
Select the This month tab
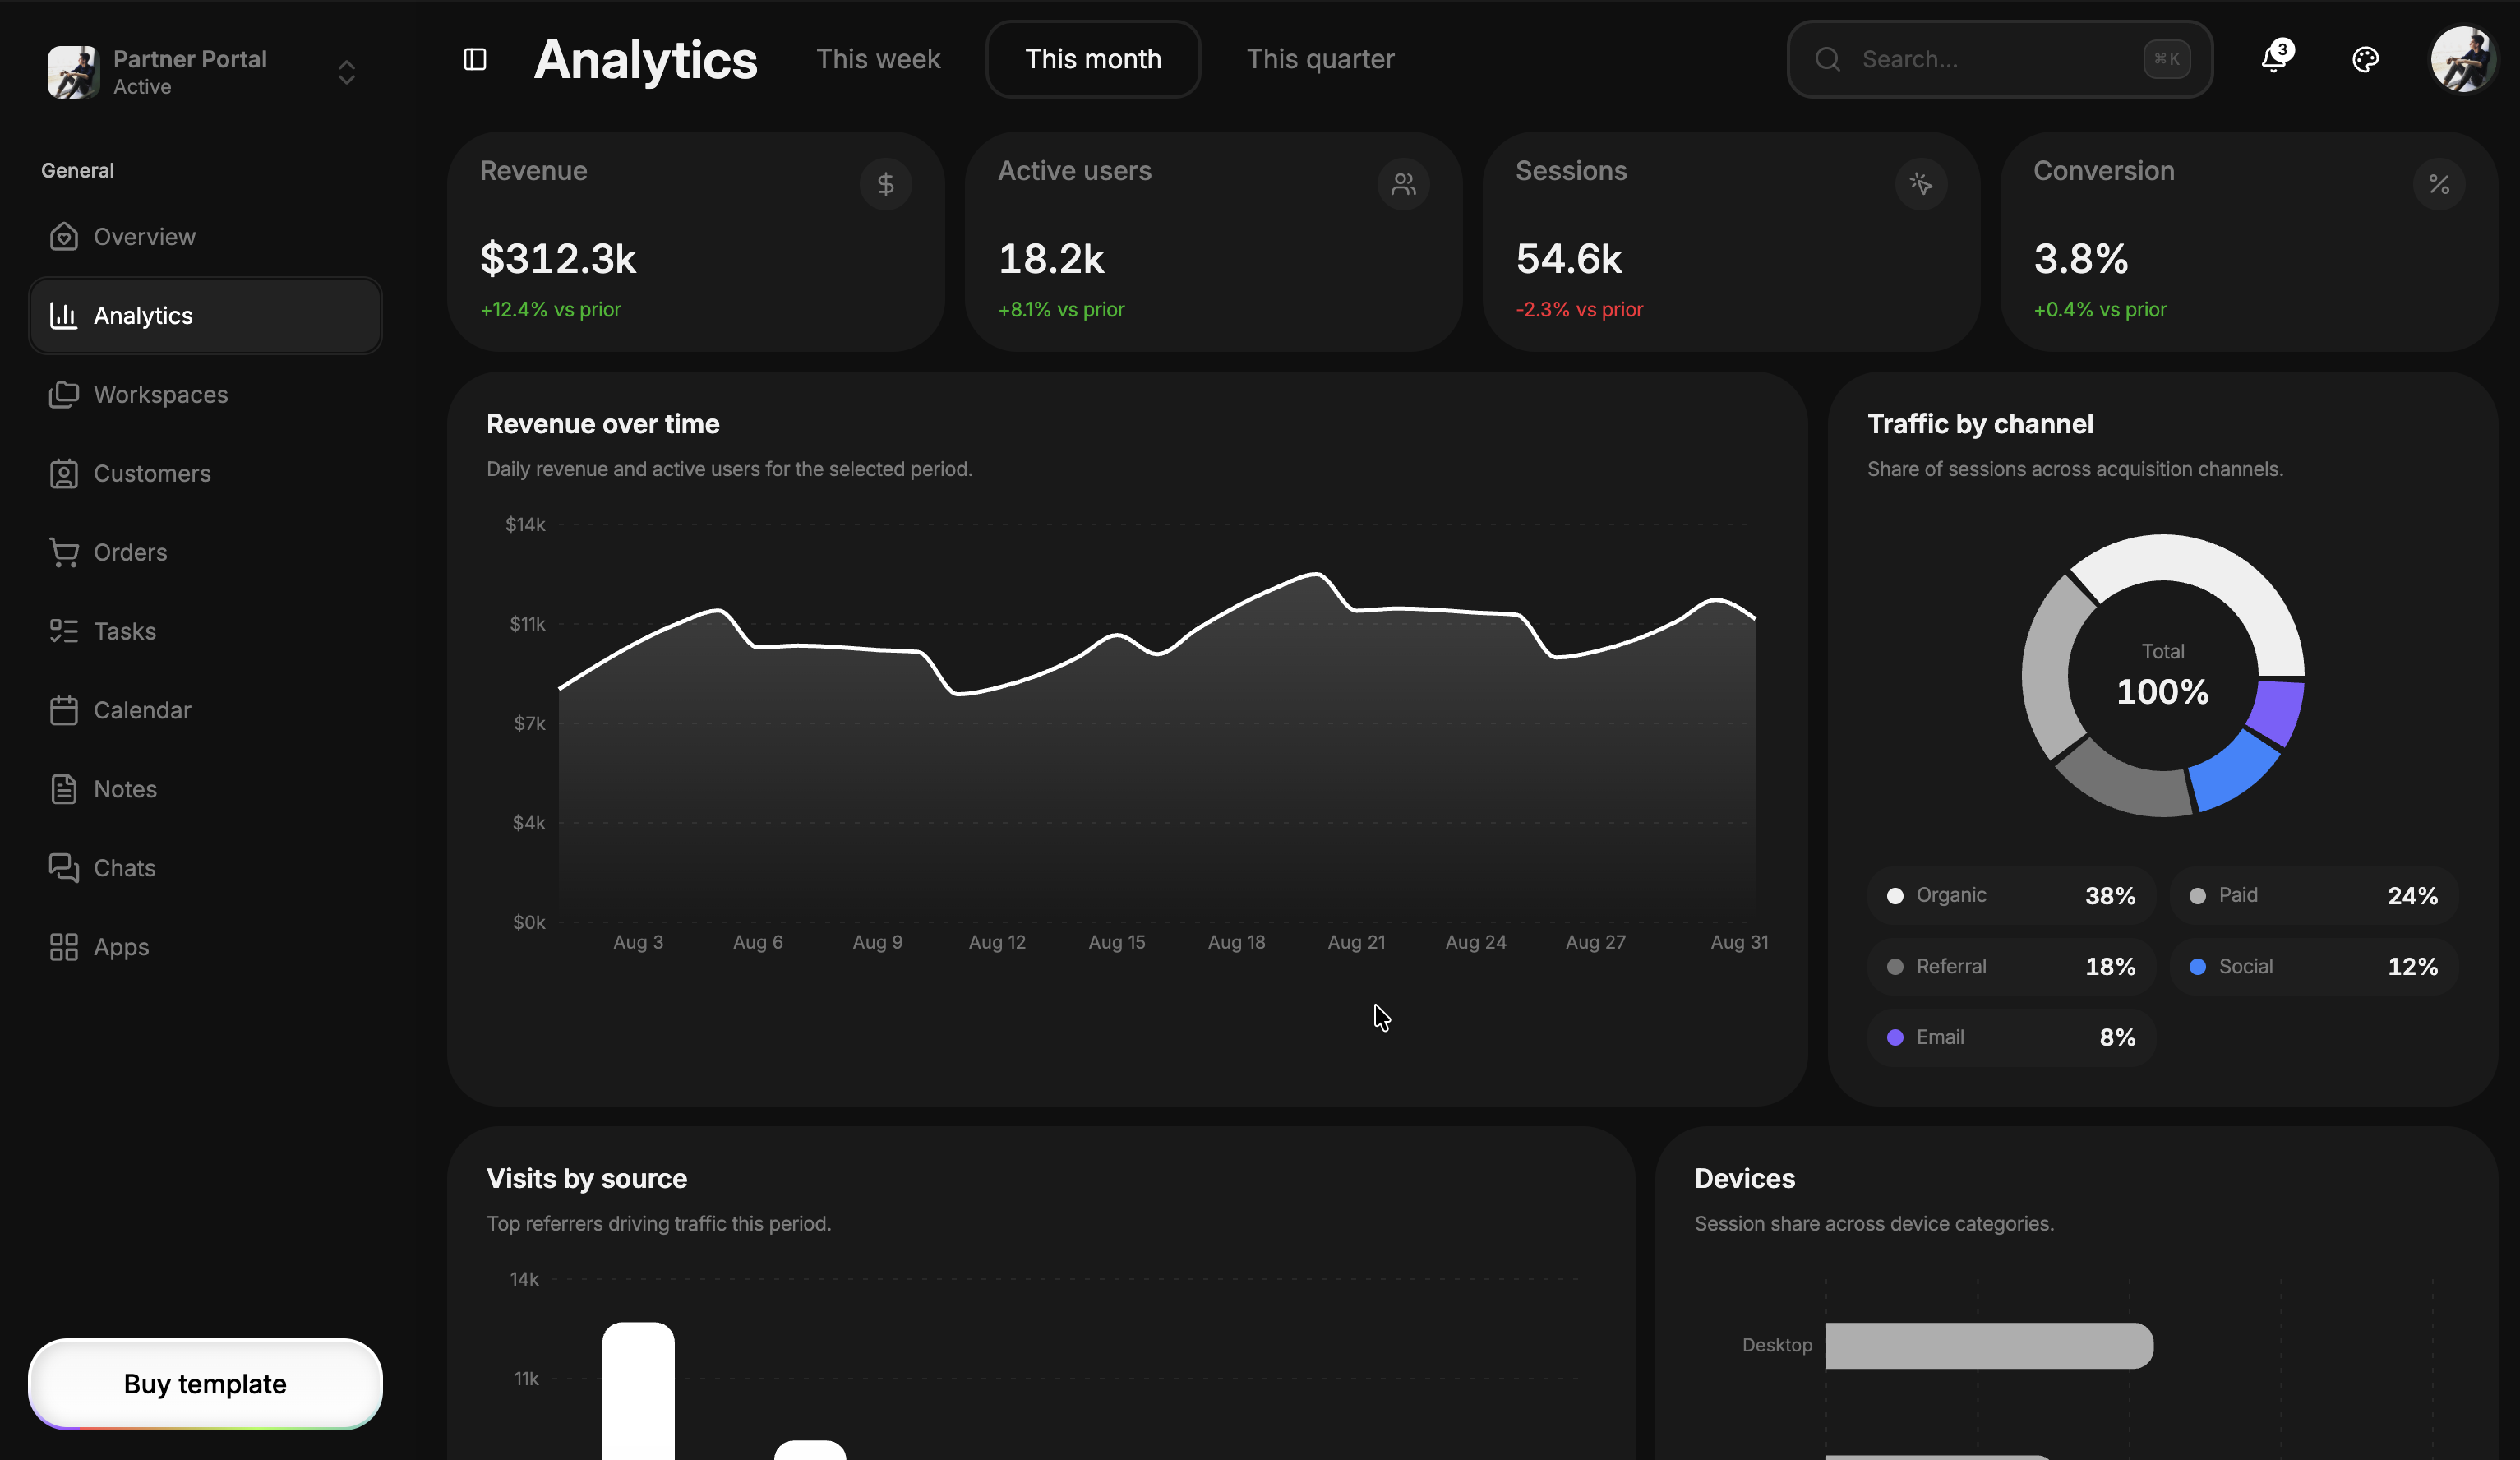tap(1093, 59)
